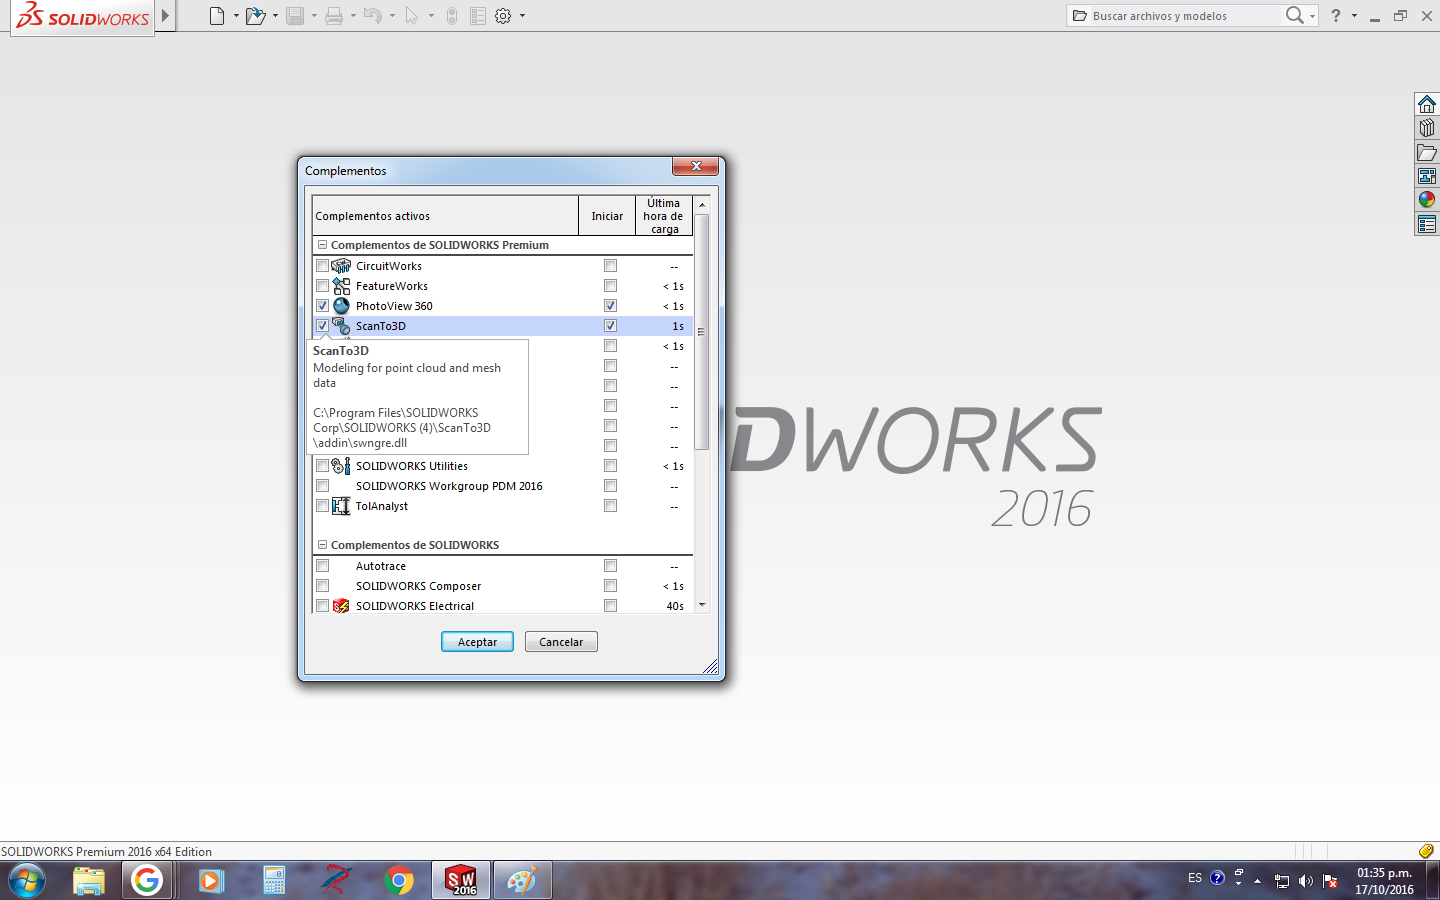Click the FeatureWorks add-in icon

[x=341, y=286]
